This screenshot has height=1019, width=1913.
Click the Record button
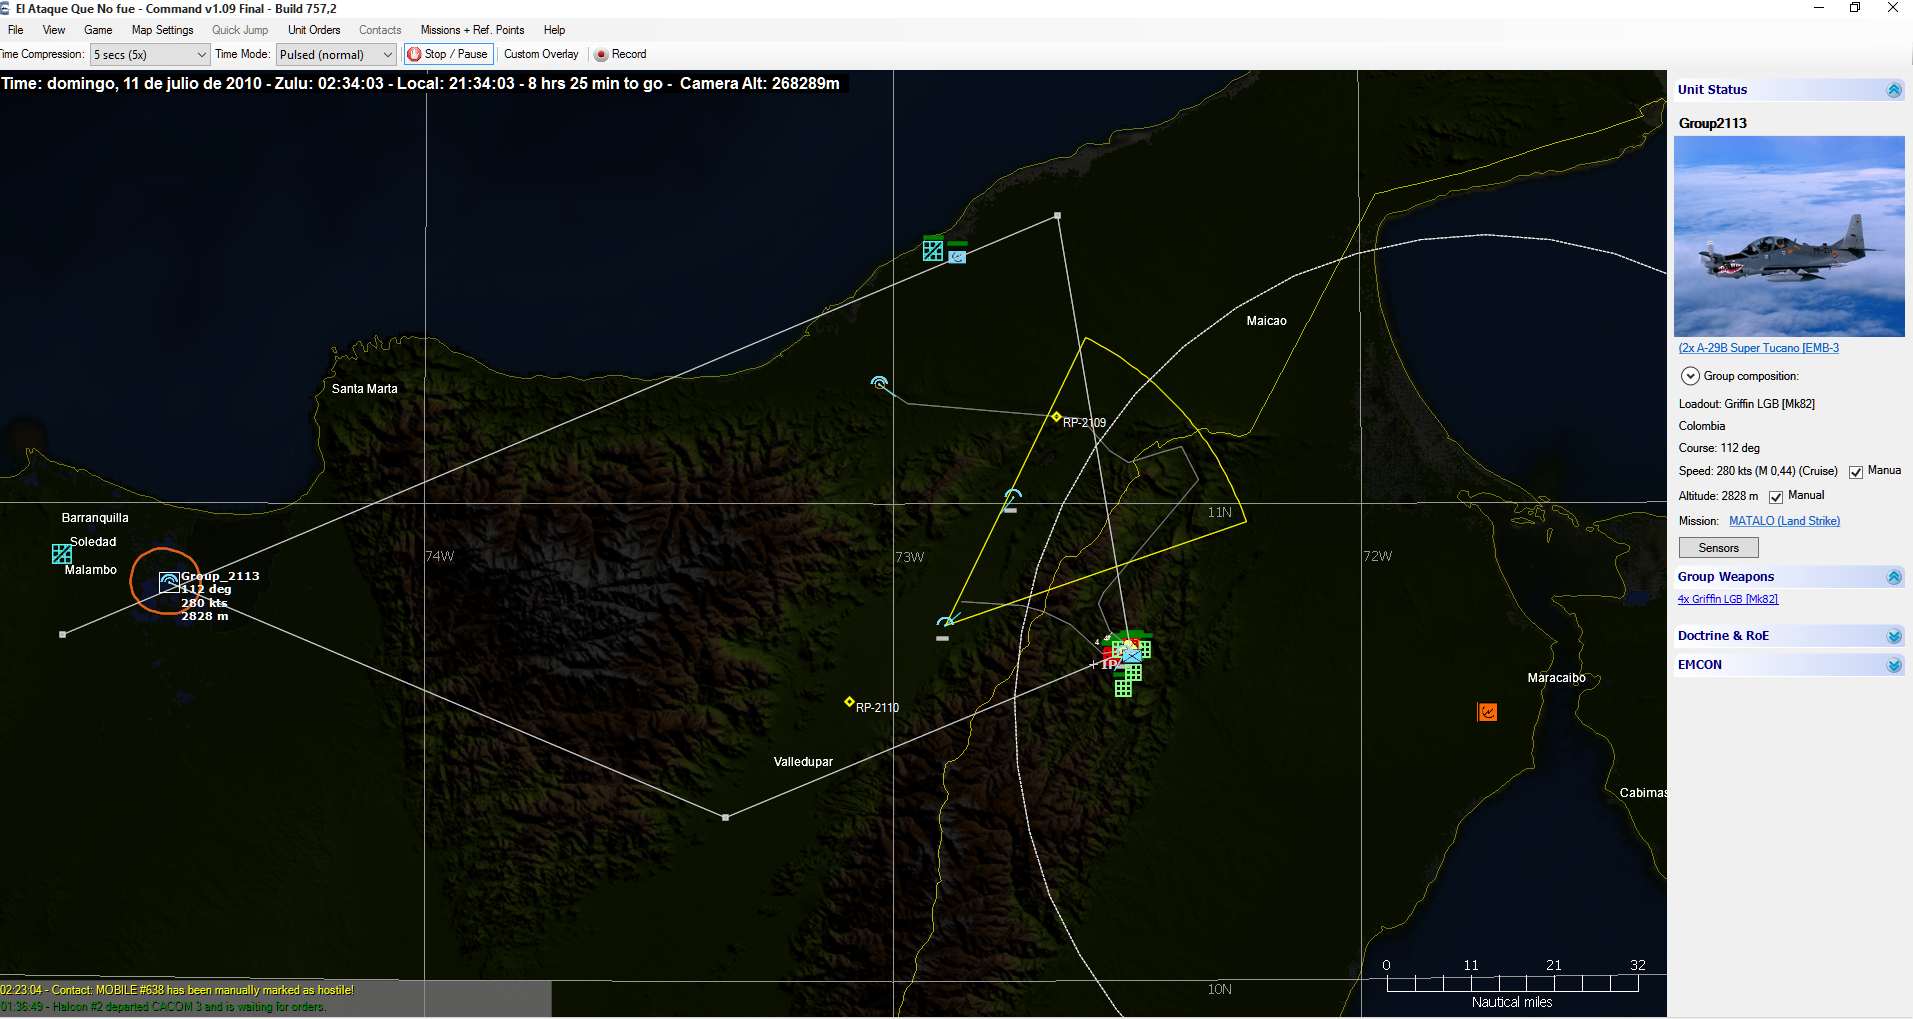(x=621, y=54)
